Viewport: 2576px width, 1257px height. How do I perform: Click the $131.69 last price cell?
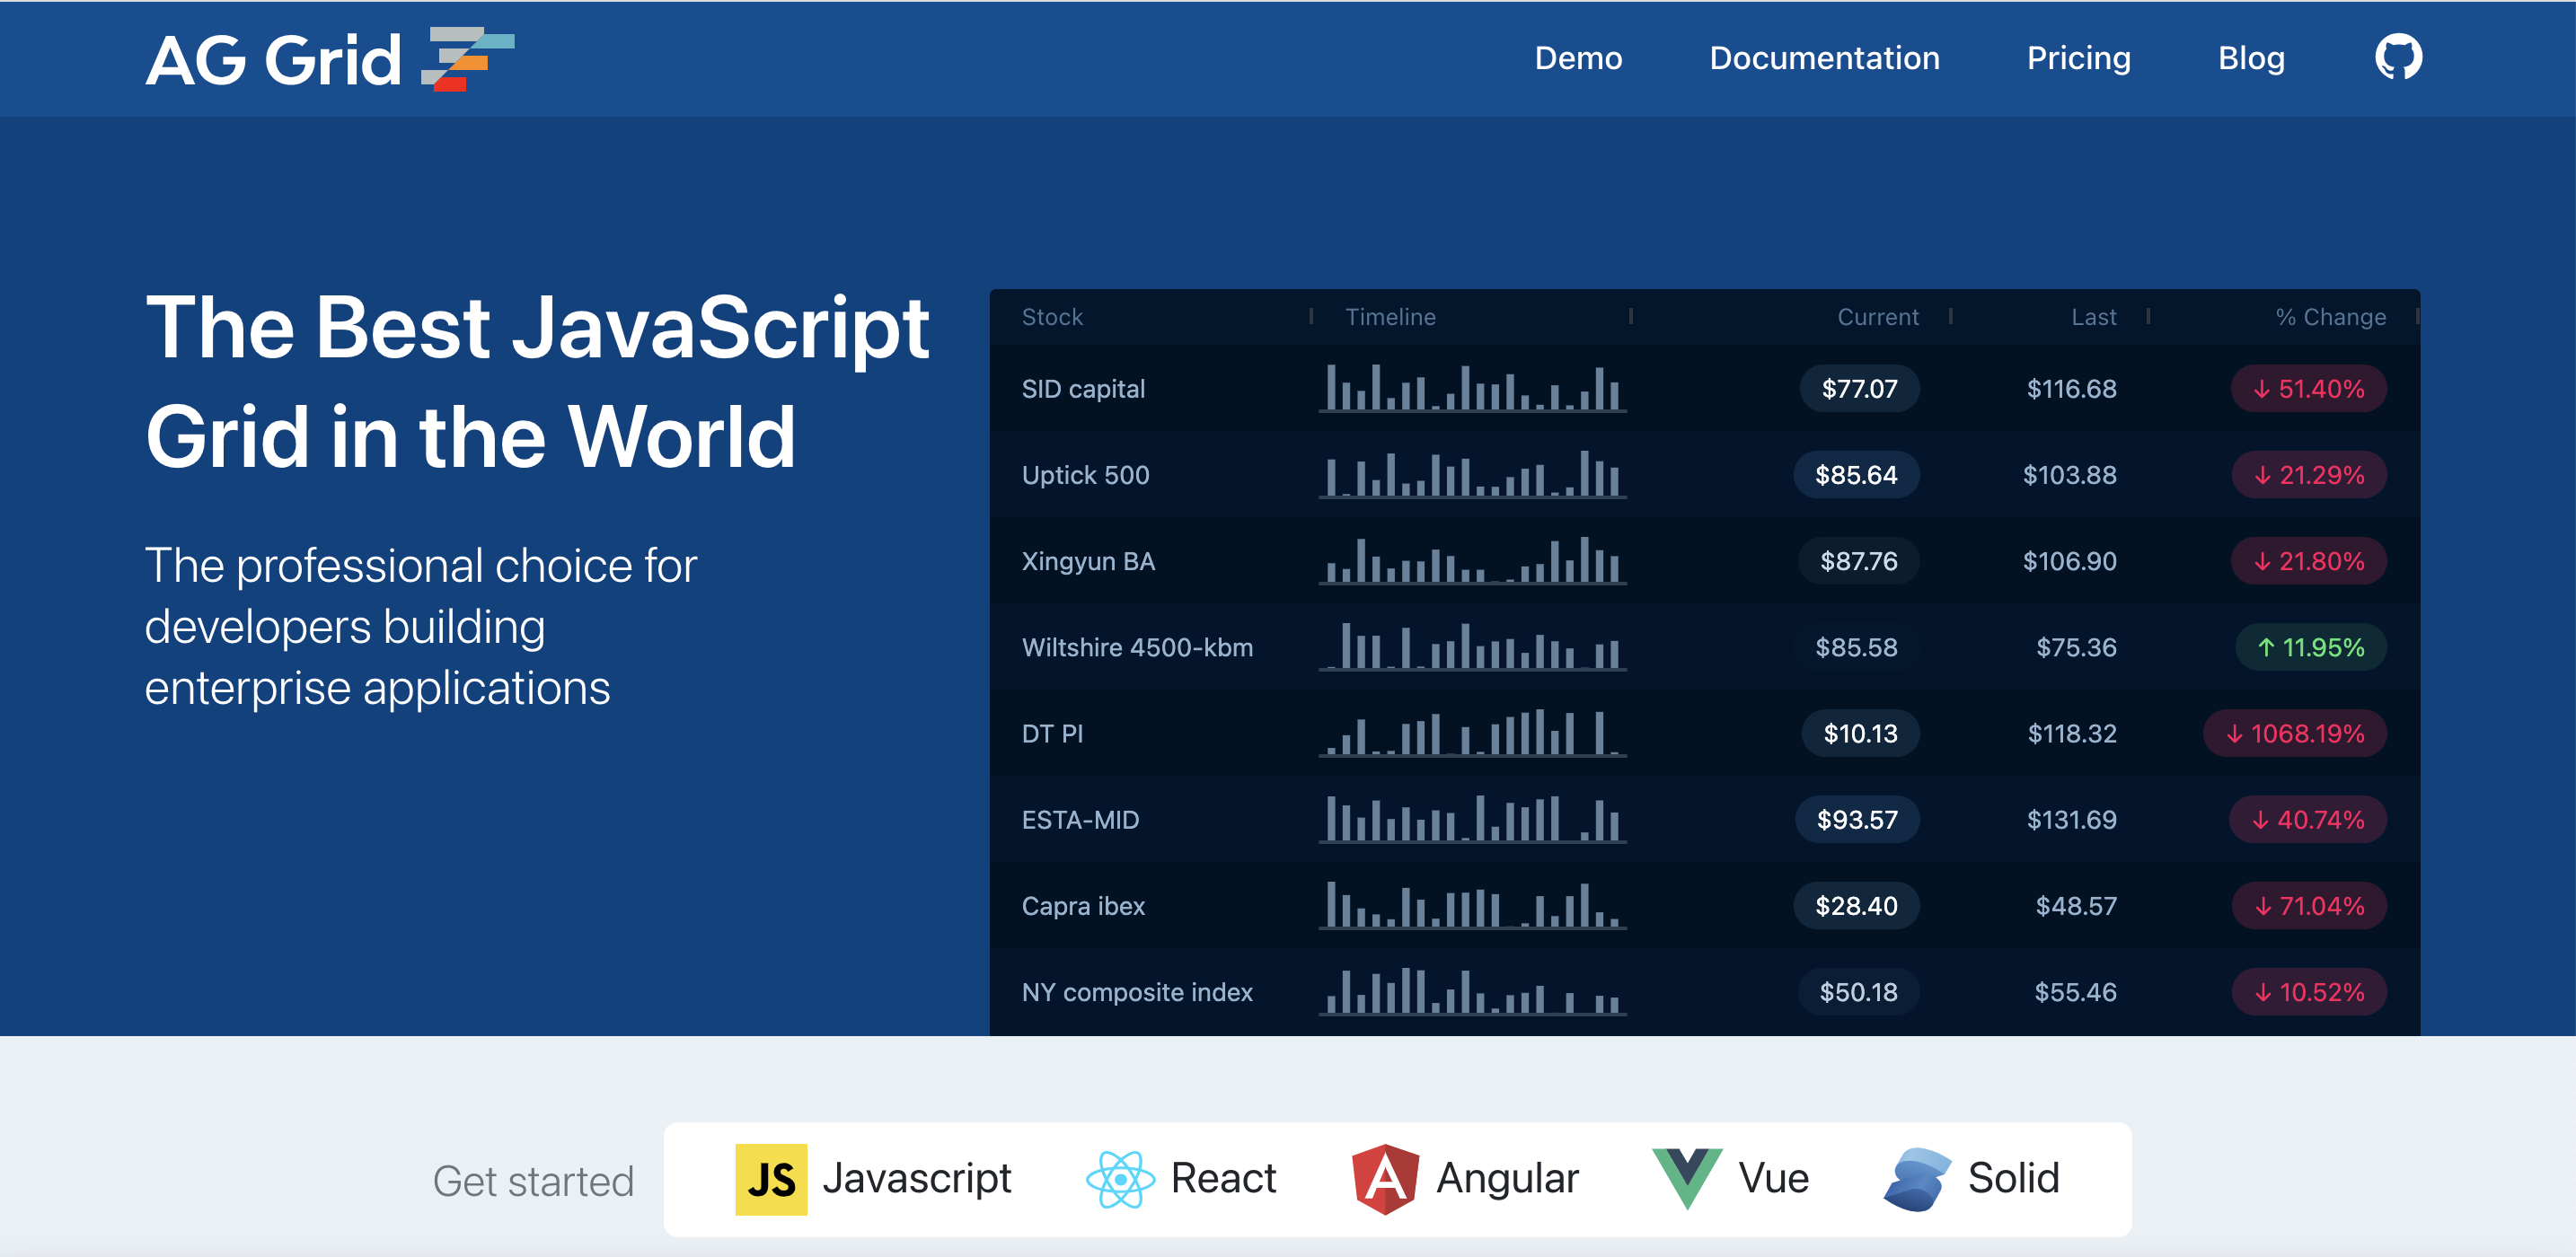click(x=2071, y=820)
